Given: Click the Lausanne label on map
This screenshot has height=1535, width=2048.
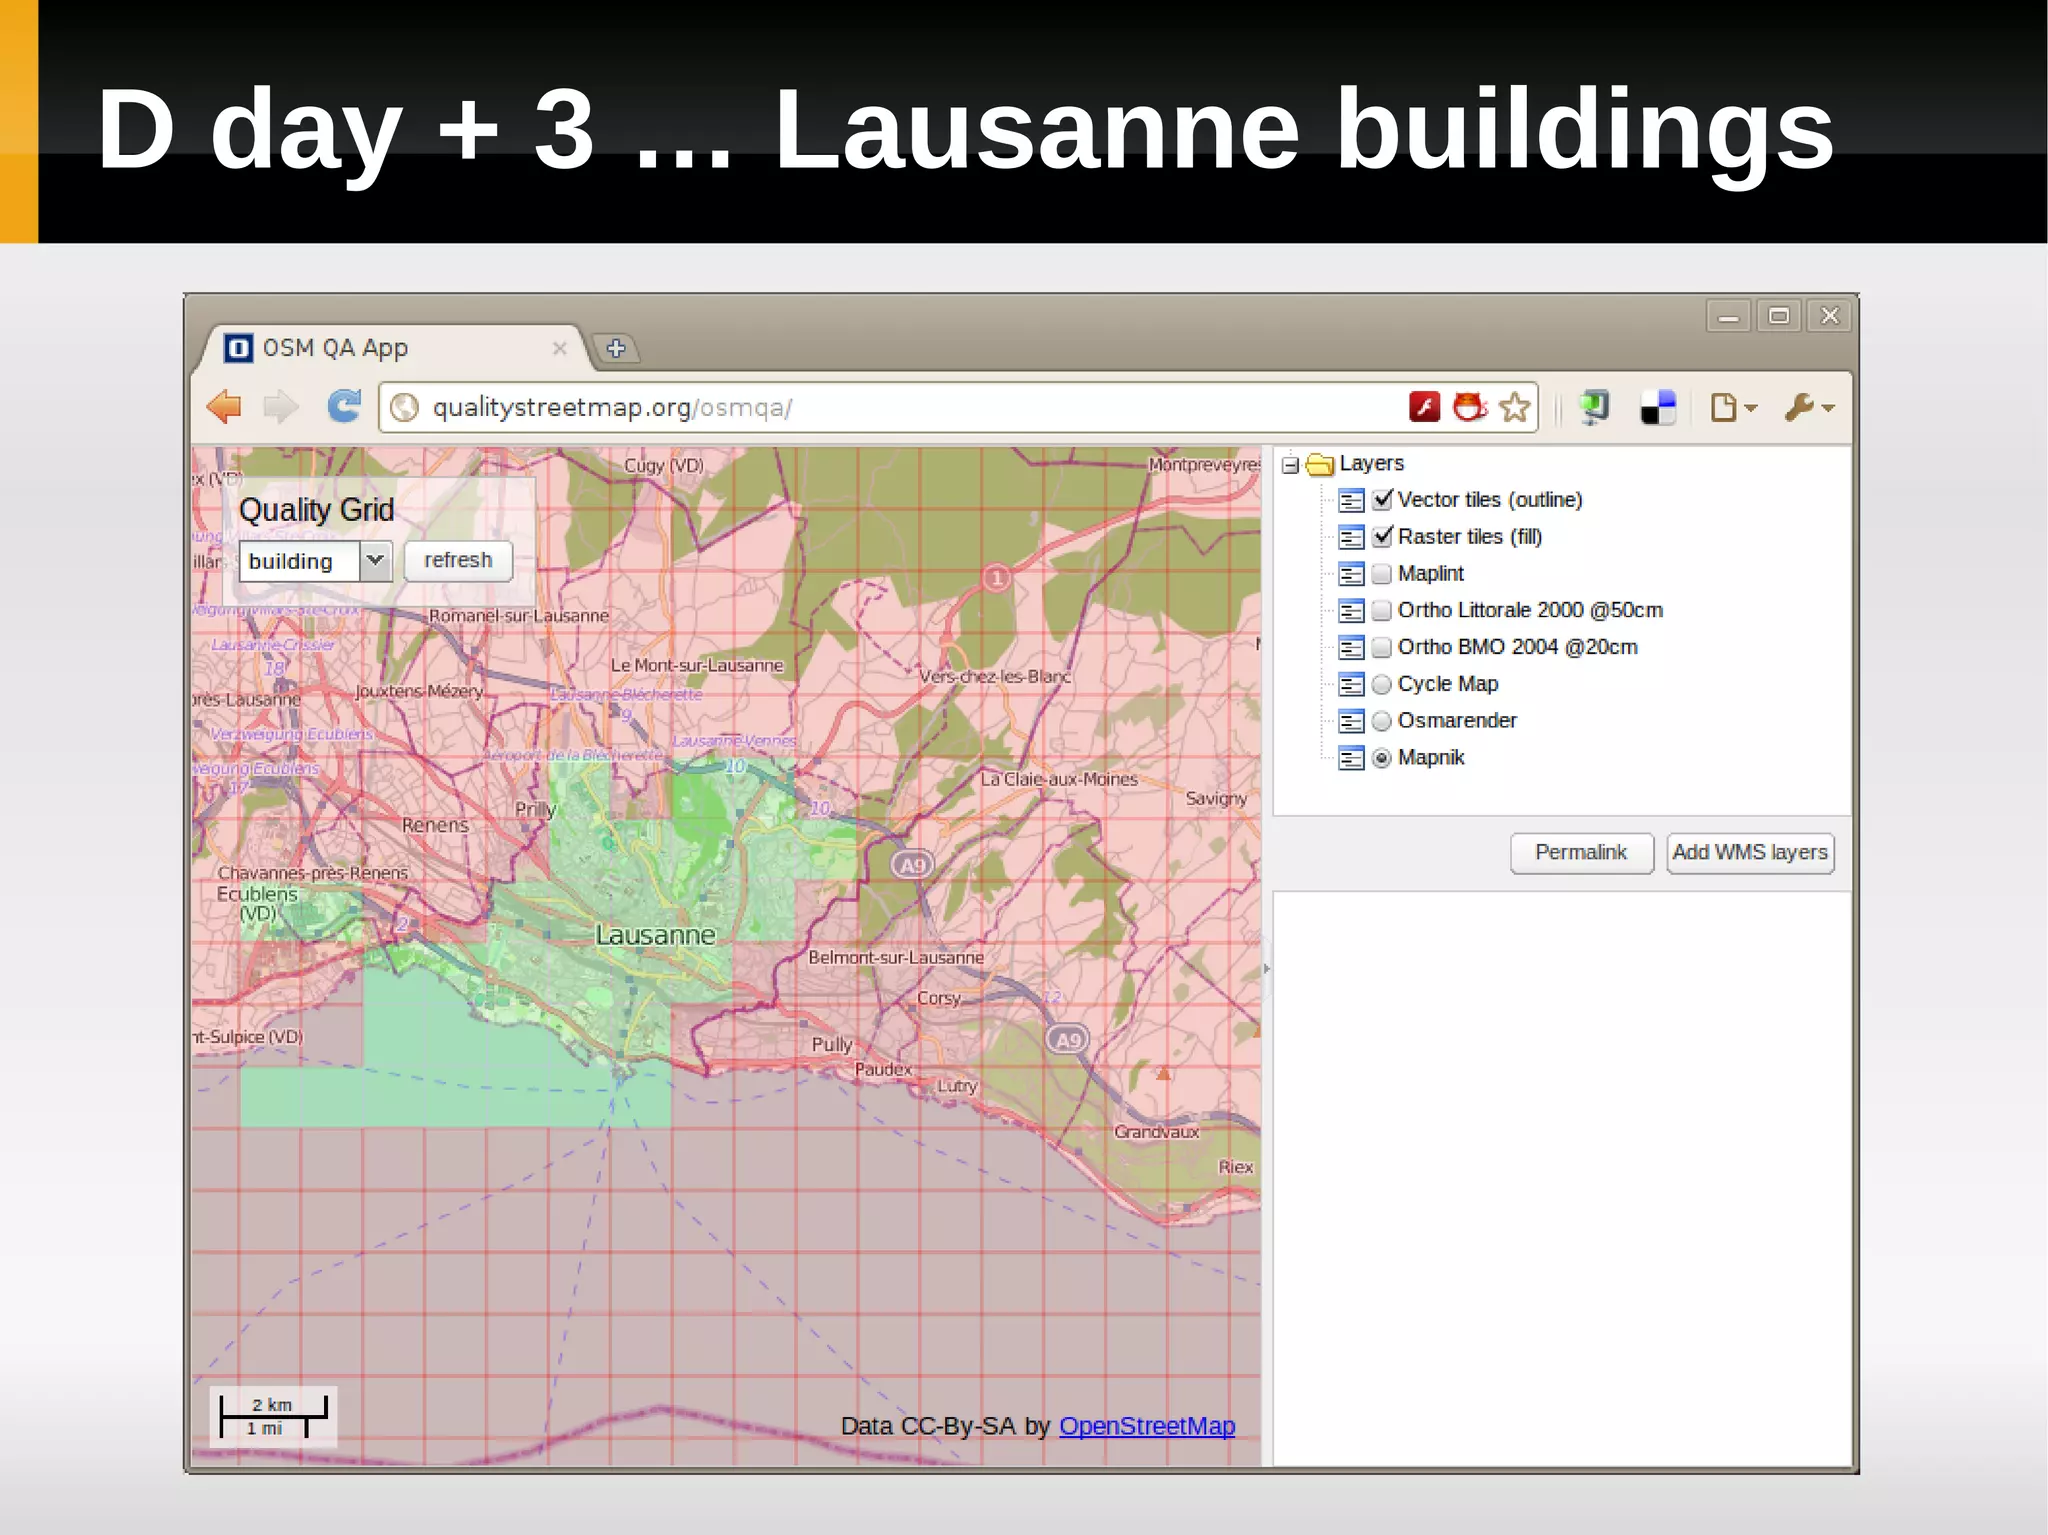Looking at the screenshot, I should 655,935.
